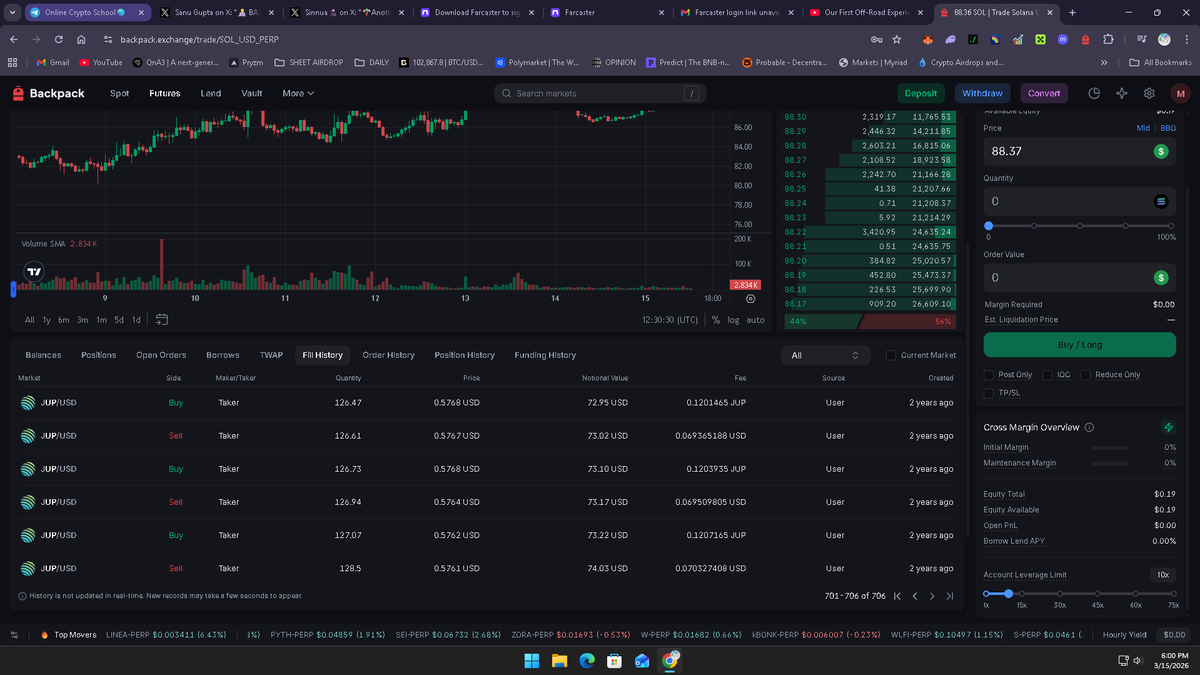The width and height of the screenshot is (1200, 675).
Task: Open the All filter dropdown in fill history
Action: pyautogui.click(x=825, y=355)
